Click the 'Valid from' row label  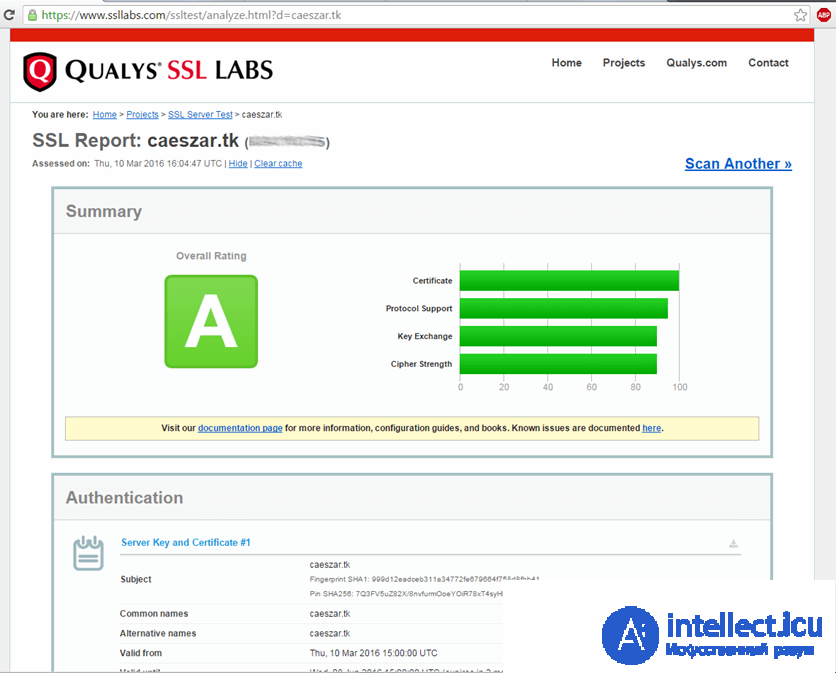tap(141, 653)
